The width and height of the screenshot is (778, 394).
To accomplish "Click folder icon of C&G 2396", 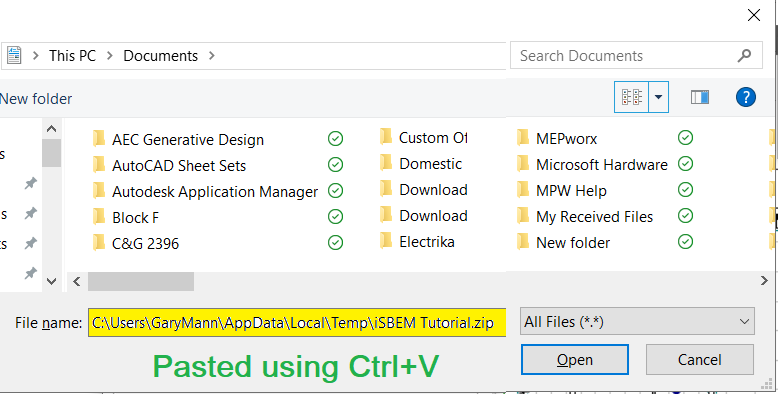I will 99,242.
